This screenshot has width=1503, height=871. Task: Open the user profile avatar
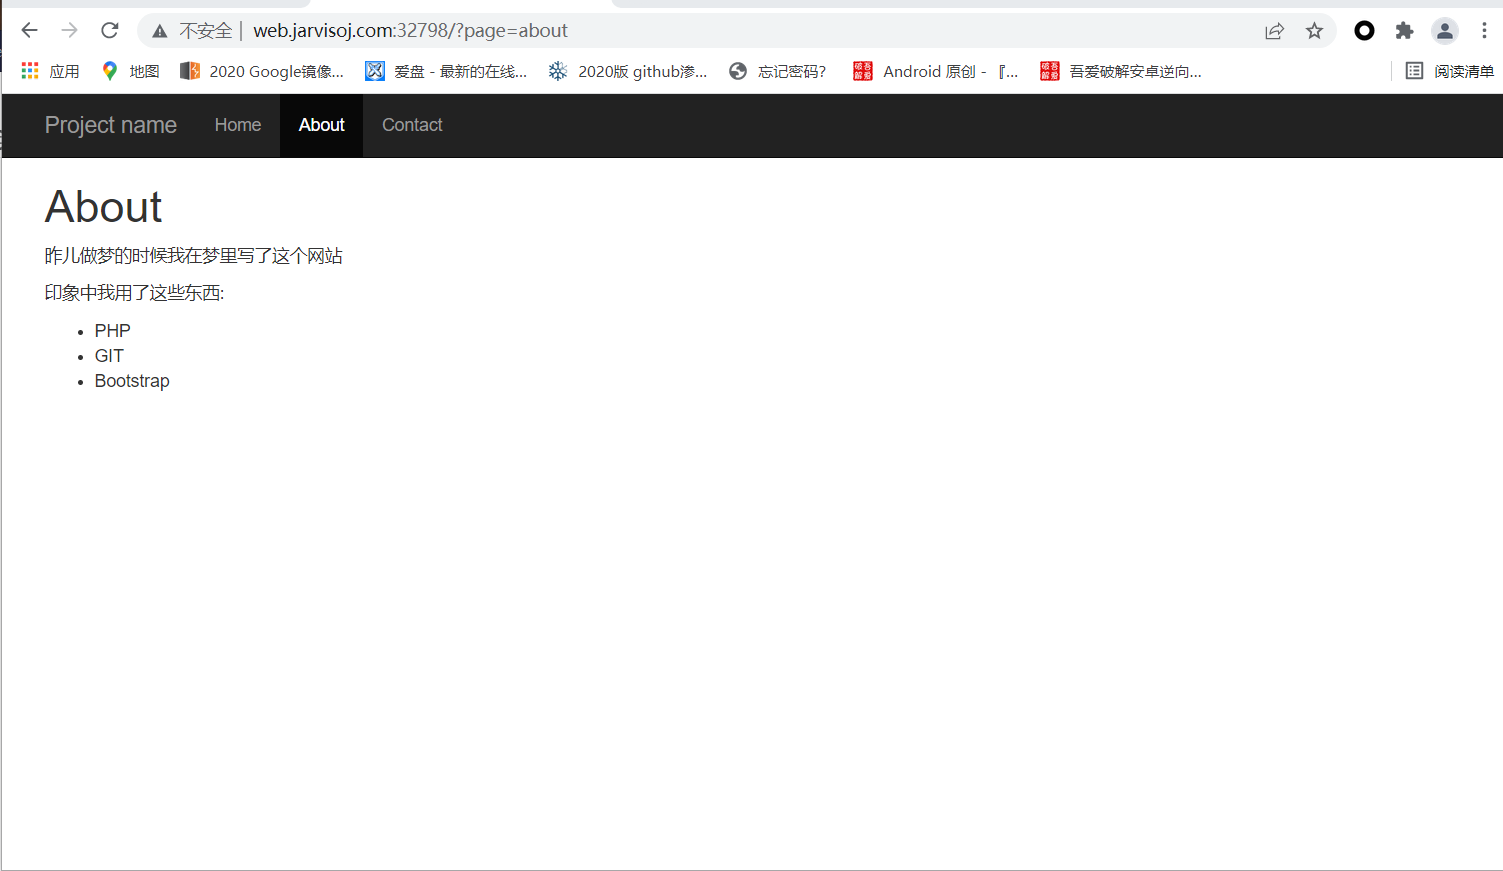pyautogui.click(x=1444, y=31)
